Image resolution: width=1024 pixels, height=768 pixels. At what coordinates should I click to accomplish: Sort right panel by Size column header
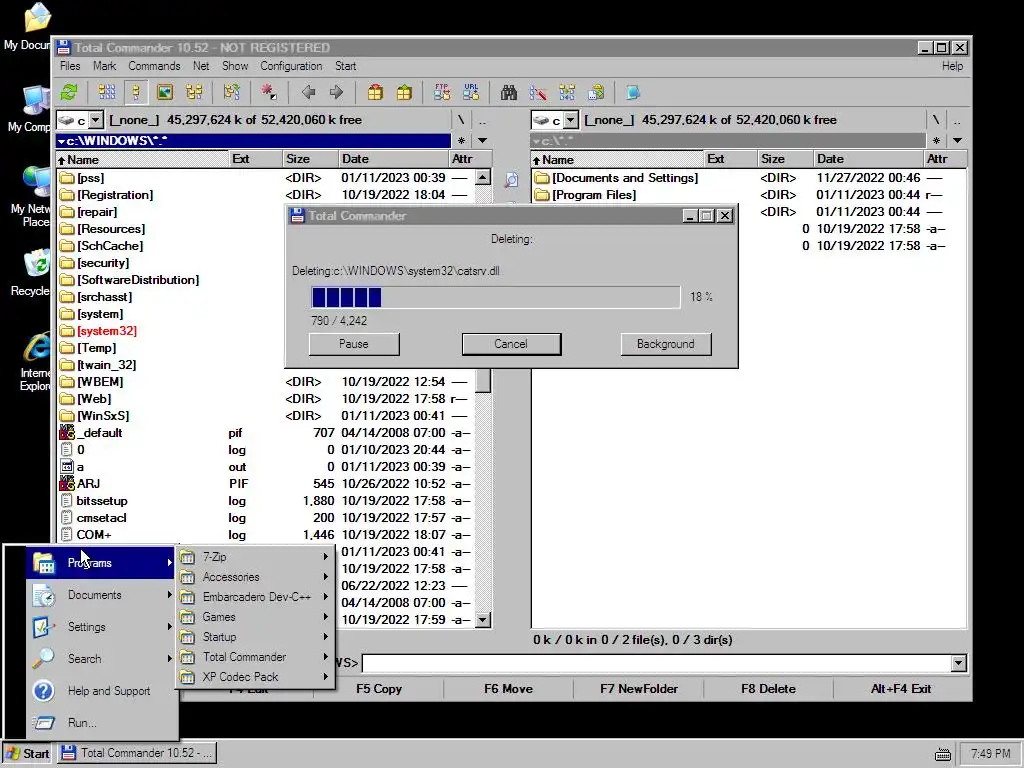point(784,159)
